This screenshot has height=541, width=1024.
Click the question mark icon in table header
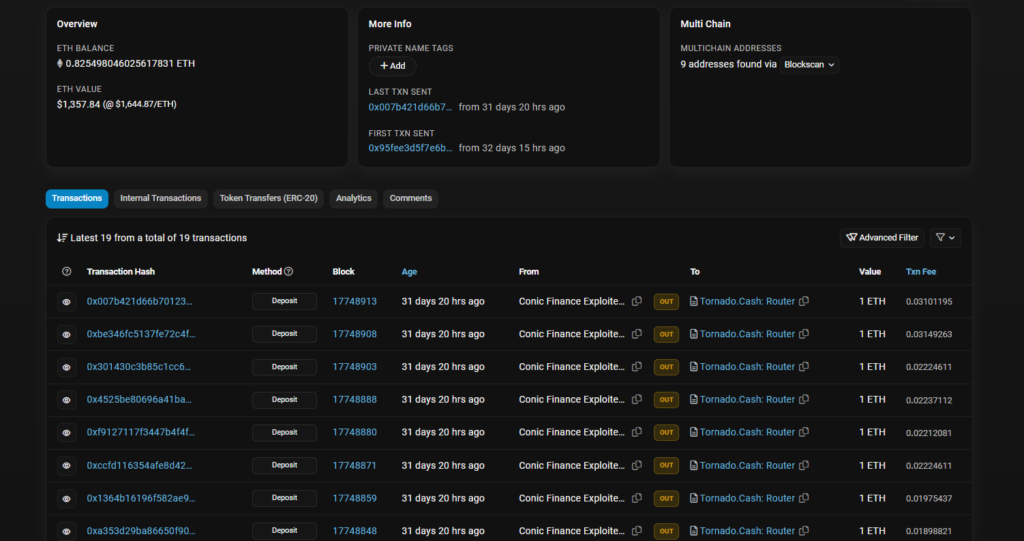67,271
